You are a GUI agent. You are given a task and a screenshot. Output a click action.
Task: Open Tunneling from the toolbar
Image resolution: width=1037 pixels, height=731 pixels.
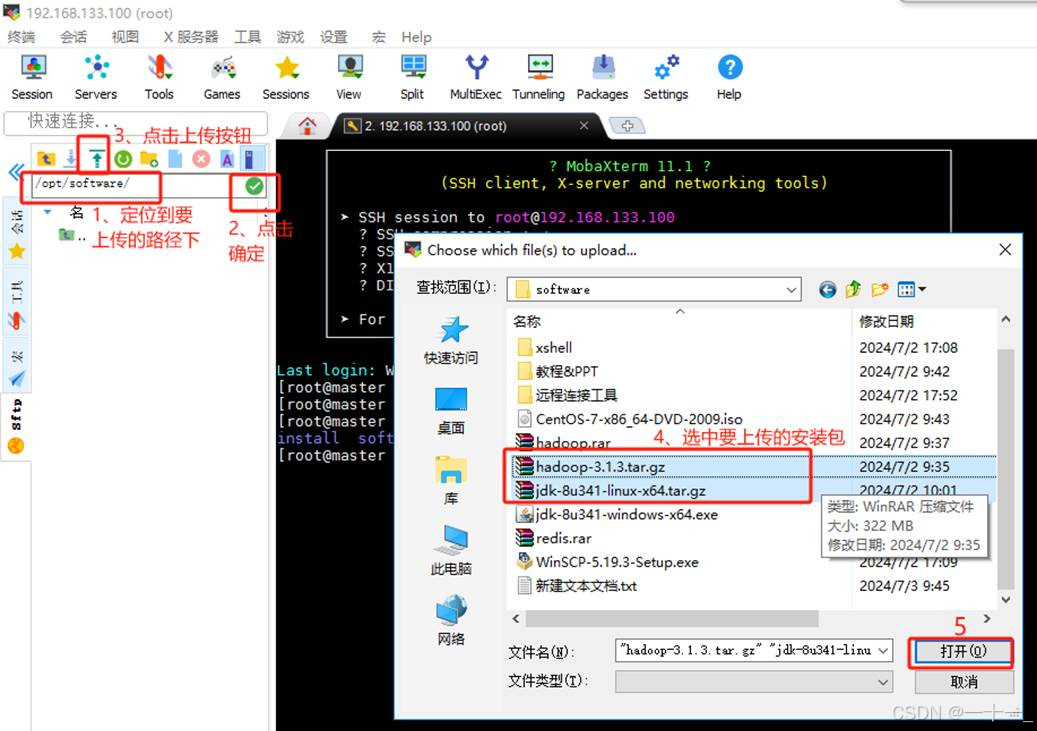point(539,77)
